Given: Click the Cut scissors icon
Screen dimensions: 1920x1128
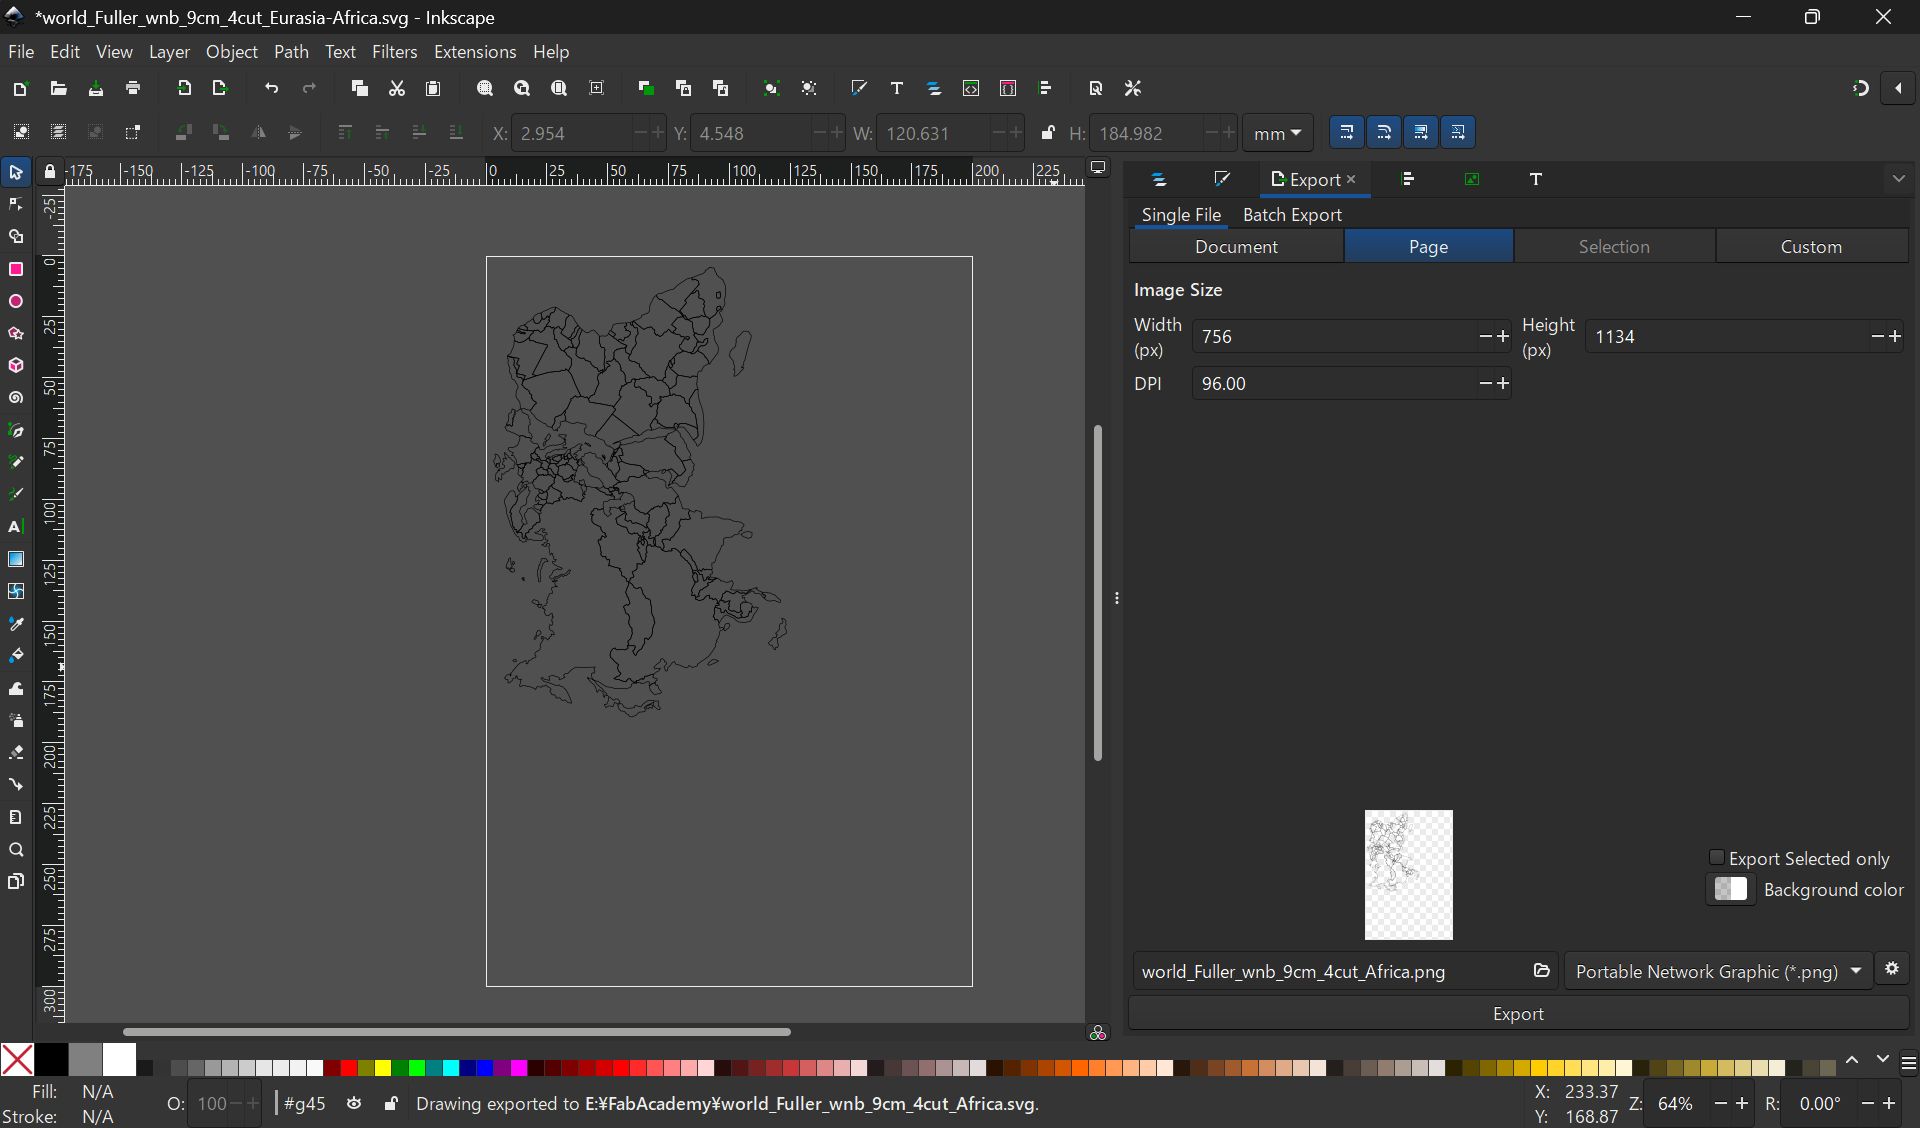Looking at the screenshot, I should click(397, 89).
